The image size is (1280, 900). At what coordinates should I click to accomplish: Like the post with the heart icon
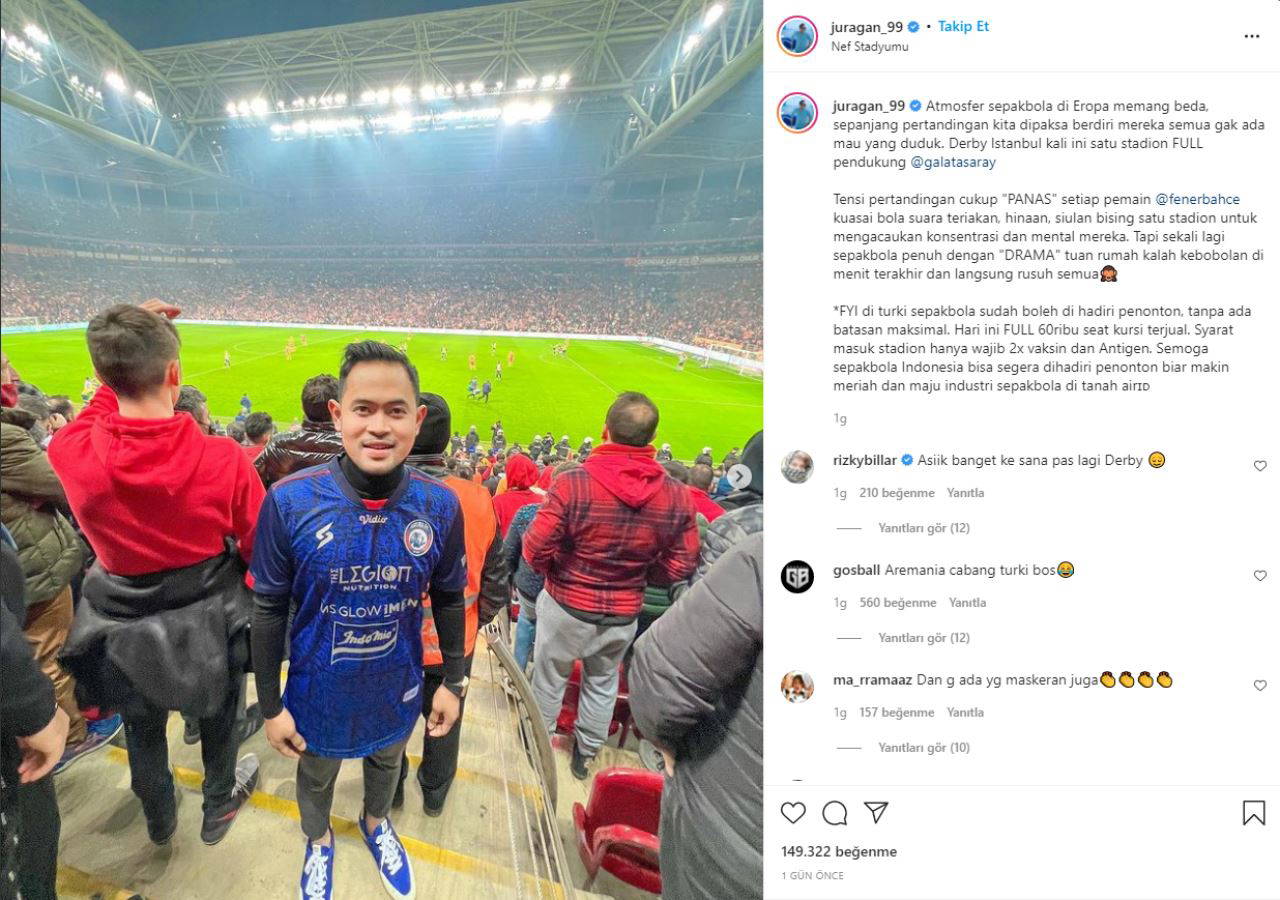(x=793, y=813)
